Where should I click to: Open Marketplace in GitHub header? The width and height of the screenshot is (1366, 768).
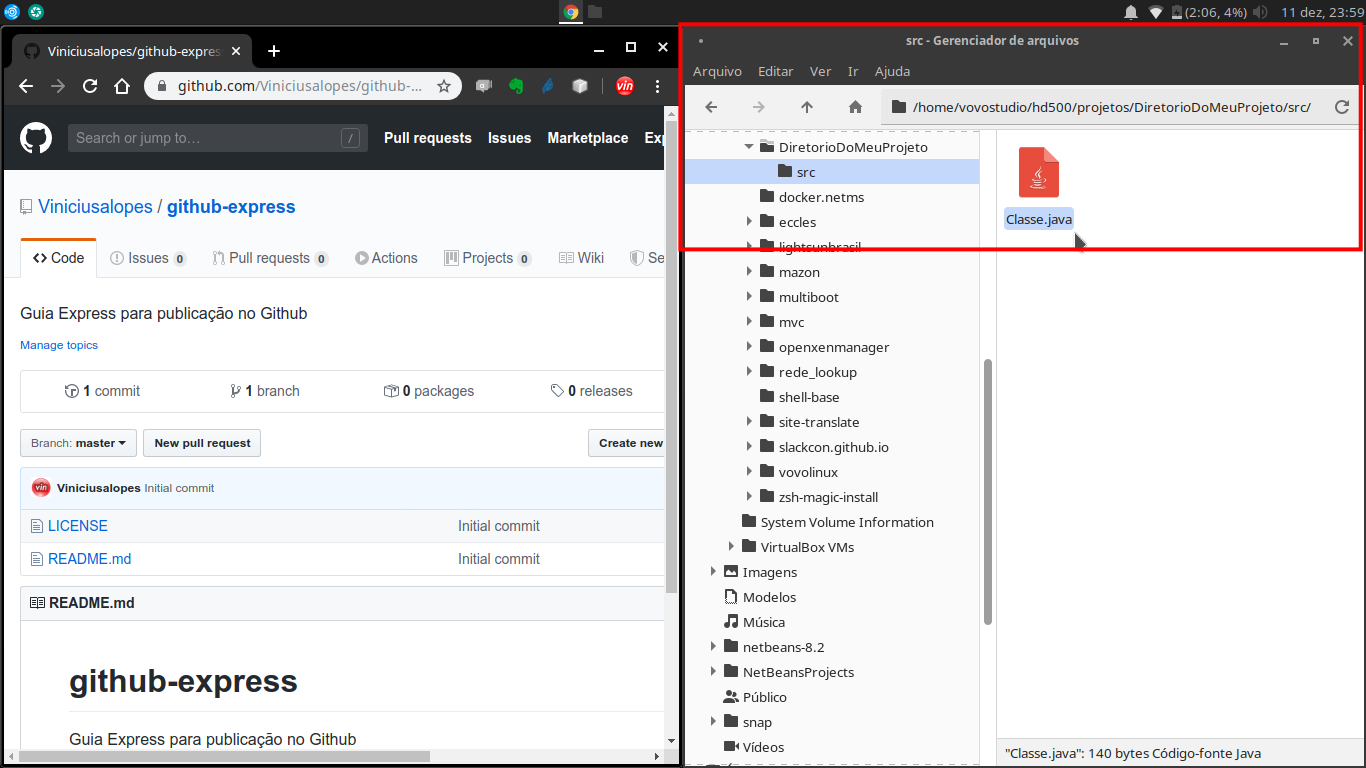(588, 138)
